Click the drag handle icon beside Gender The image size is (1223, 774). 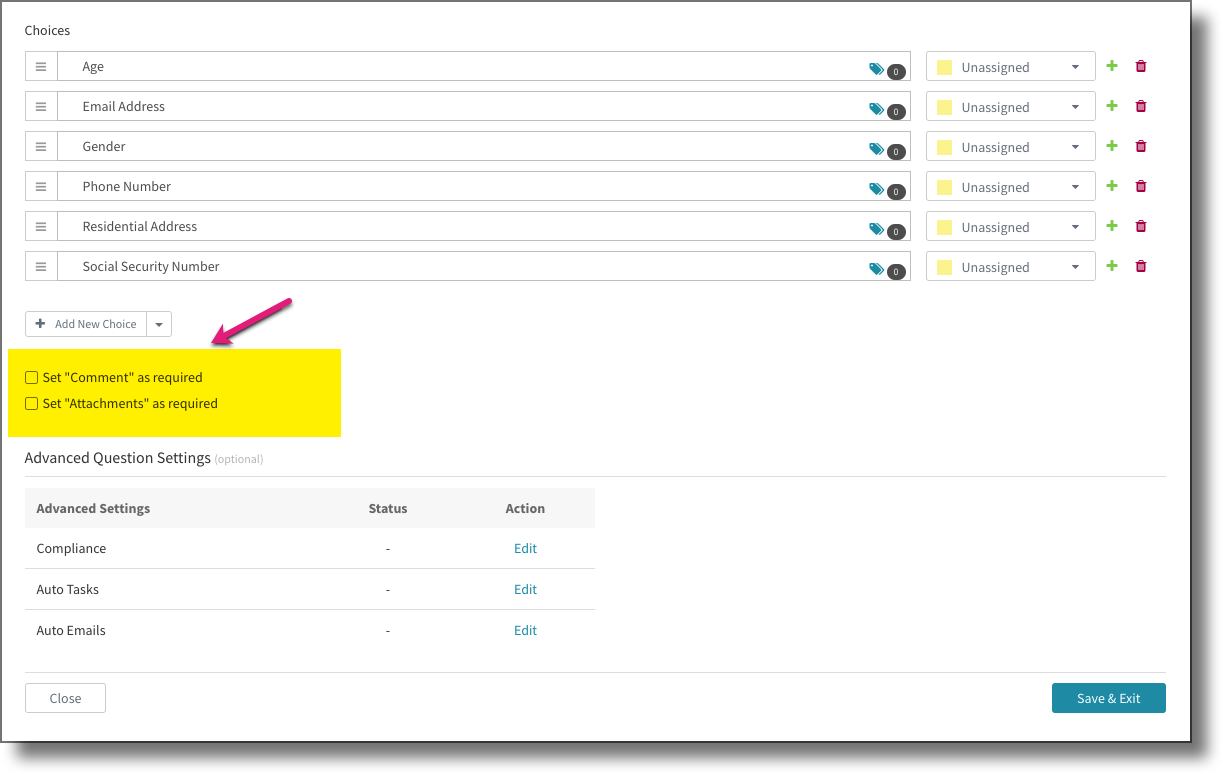click(41, 146)
